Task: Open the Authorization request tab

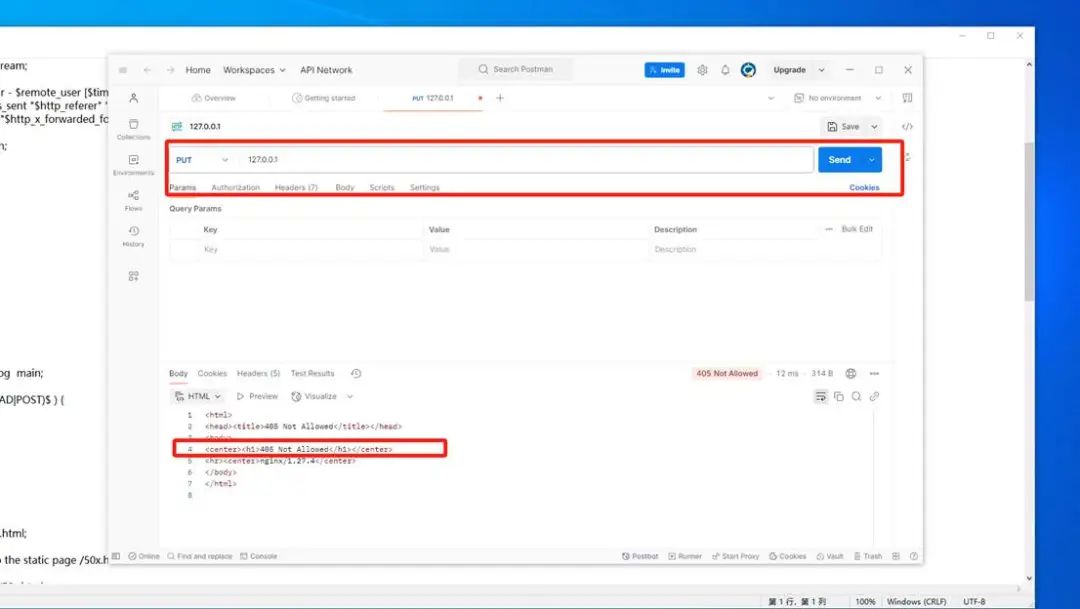Action: (236, 187)
